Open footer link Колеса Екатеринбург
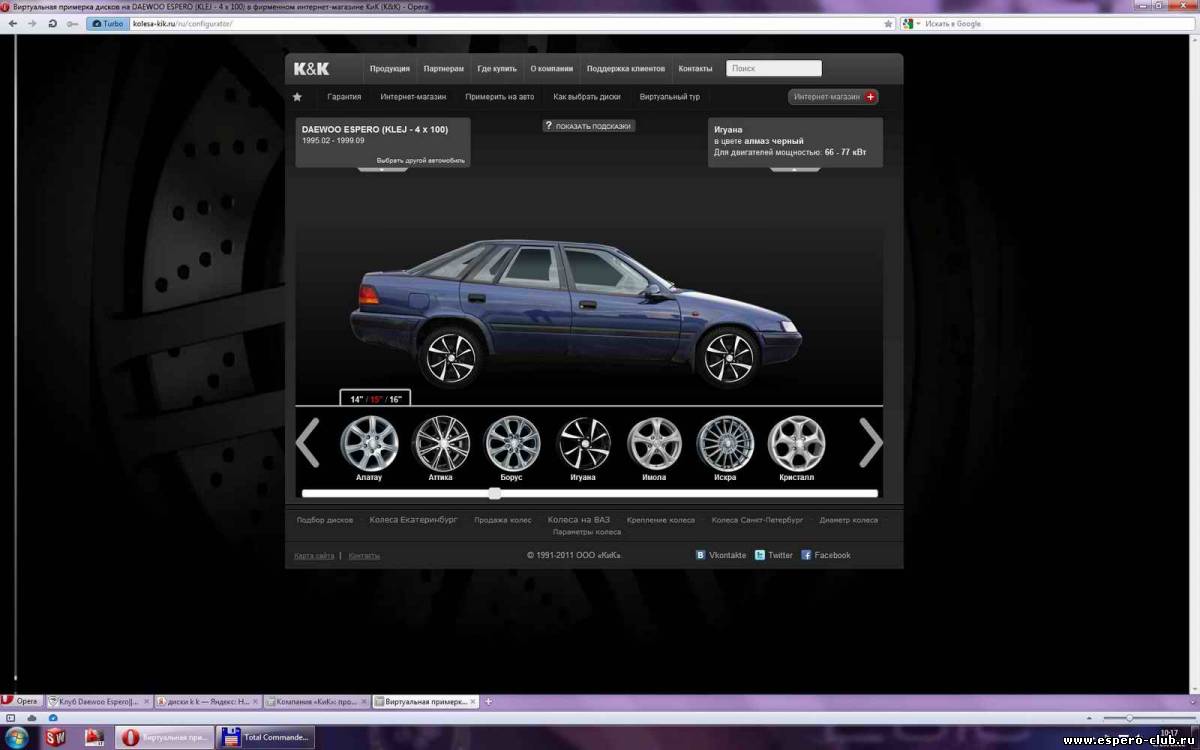The height and width of the screenshot is (750, 1200). [414, 520]
